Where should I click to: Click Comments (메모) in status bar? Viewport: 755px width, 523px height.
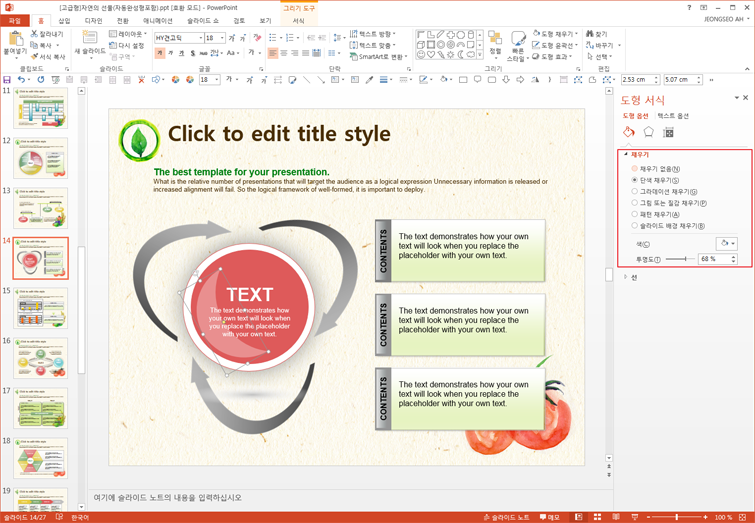(549, 517)
